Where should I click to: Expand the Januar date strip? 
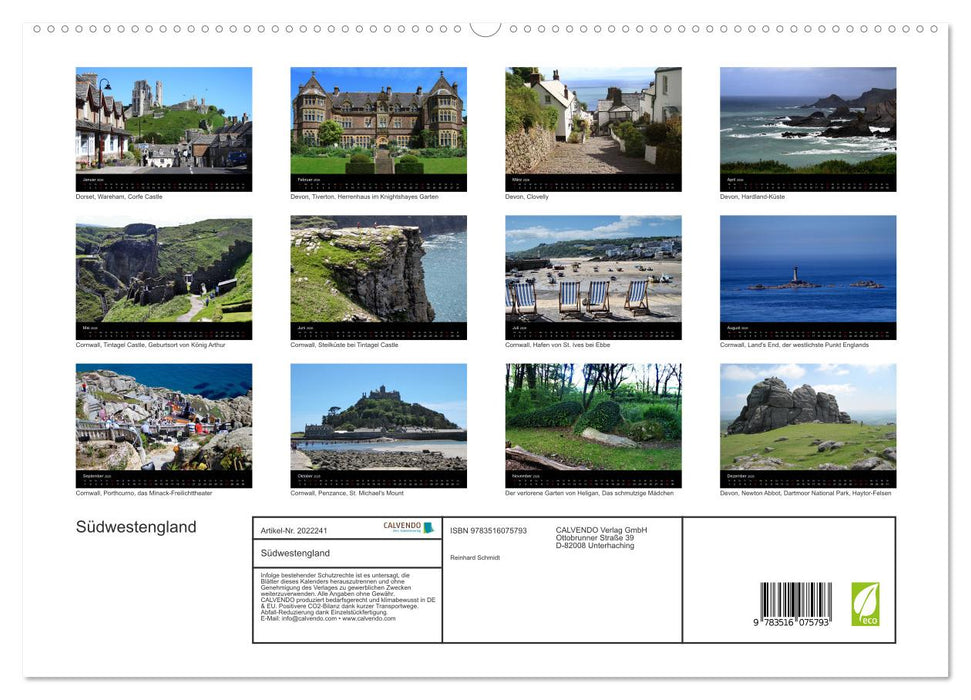(x=164, y=181)
